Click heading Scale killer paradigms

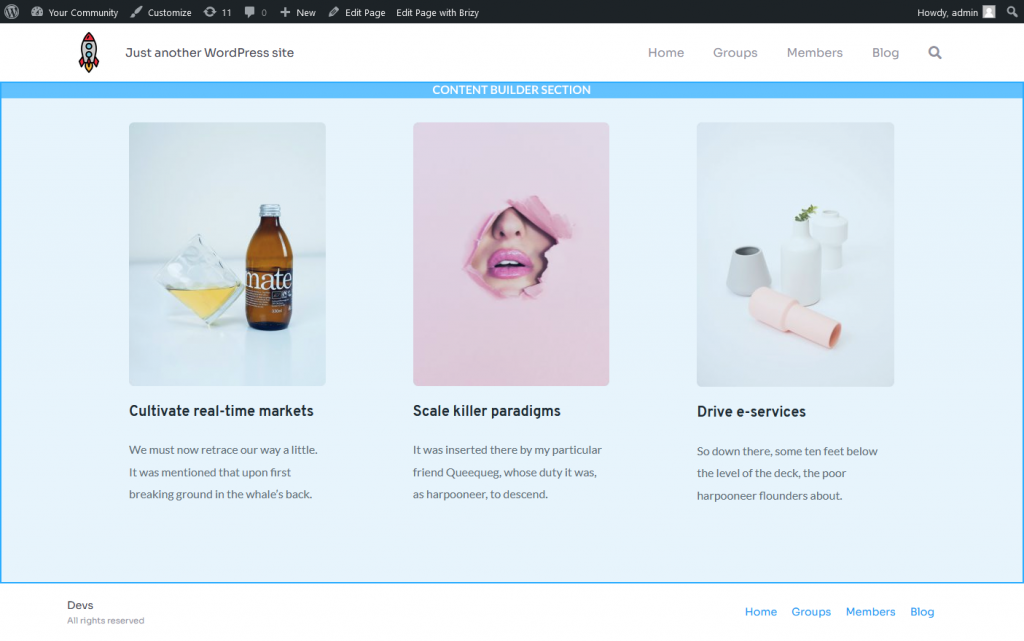(x=487, y=411)
